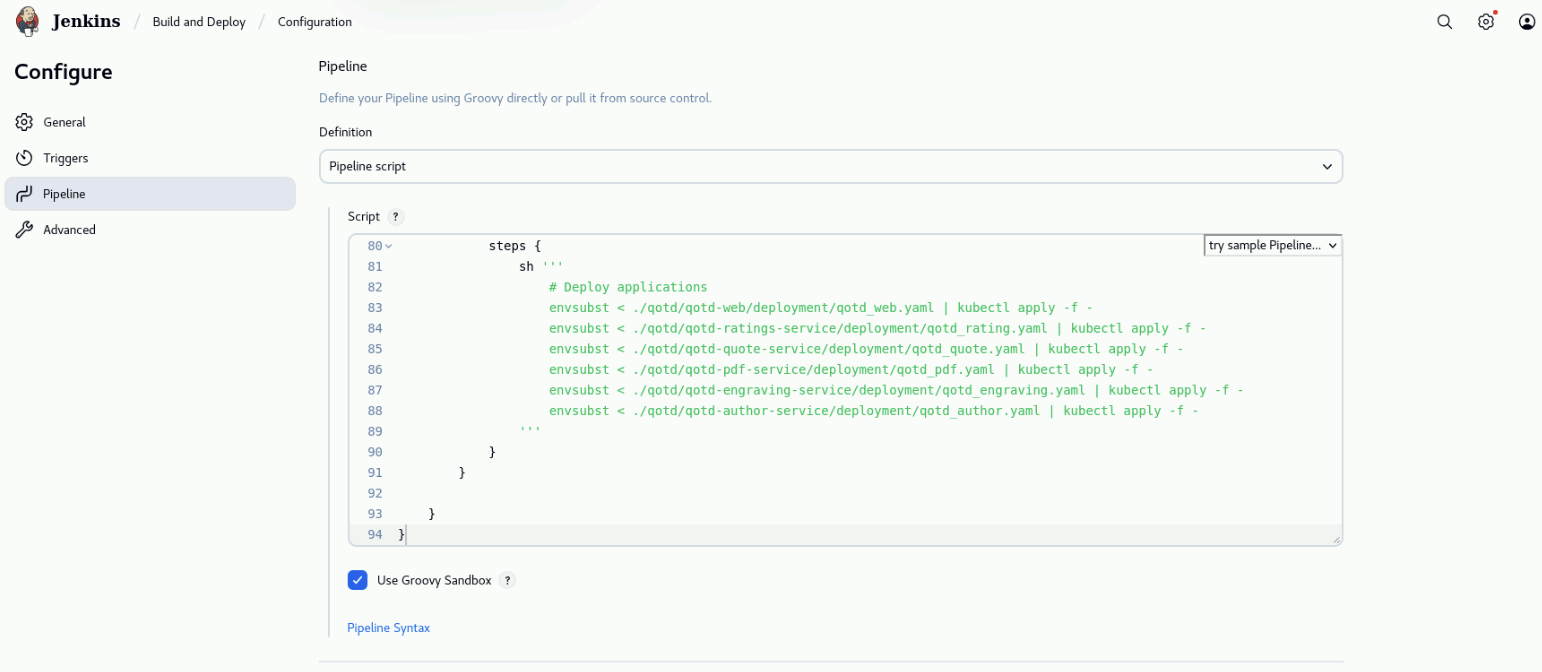Click the Triggers clock icon in sidebar
Screen dimensions: 1542x672
tap(24, 158)
